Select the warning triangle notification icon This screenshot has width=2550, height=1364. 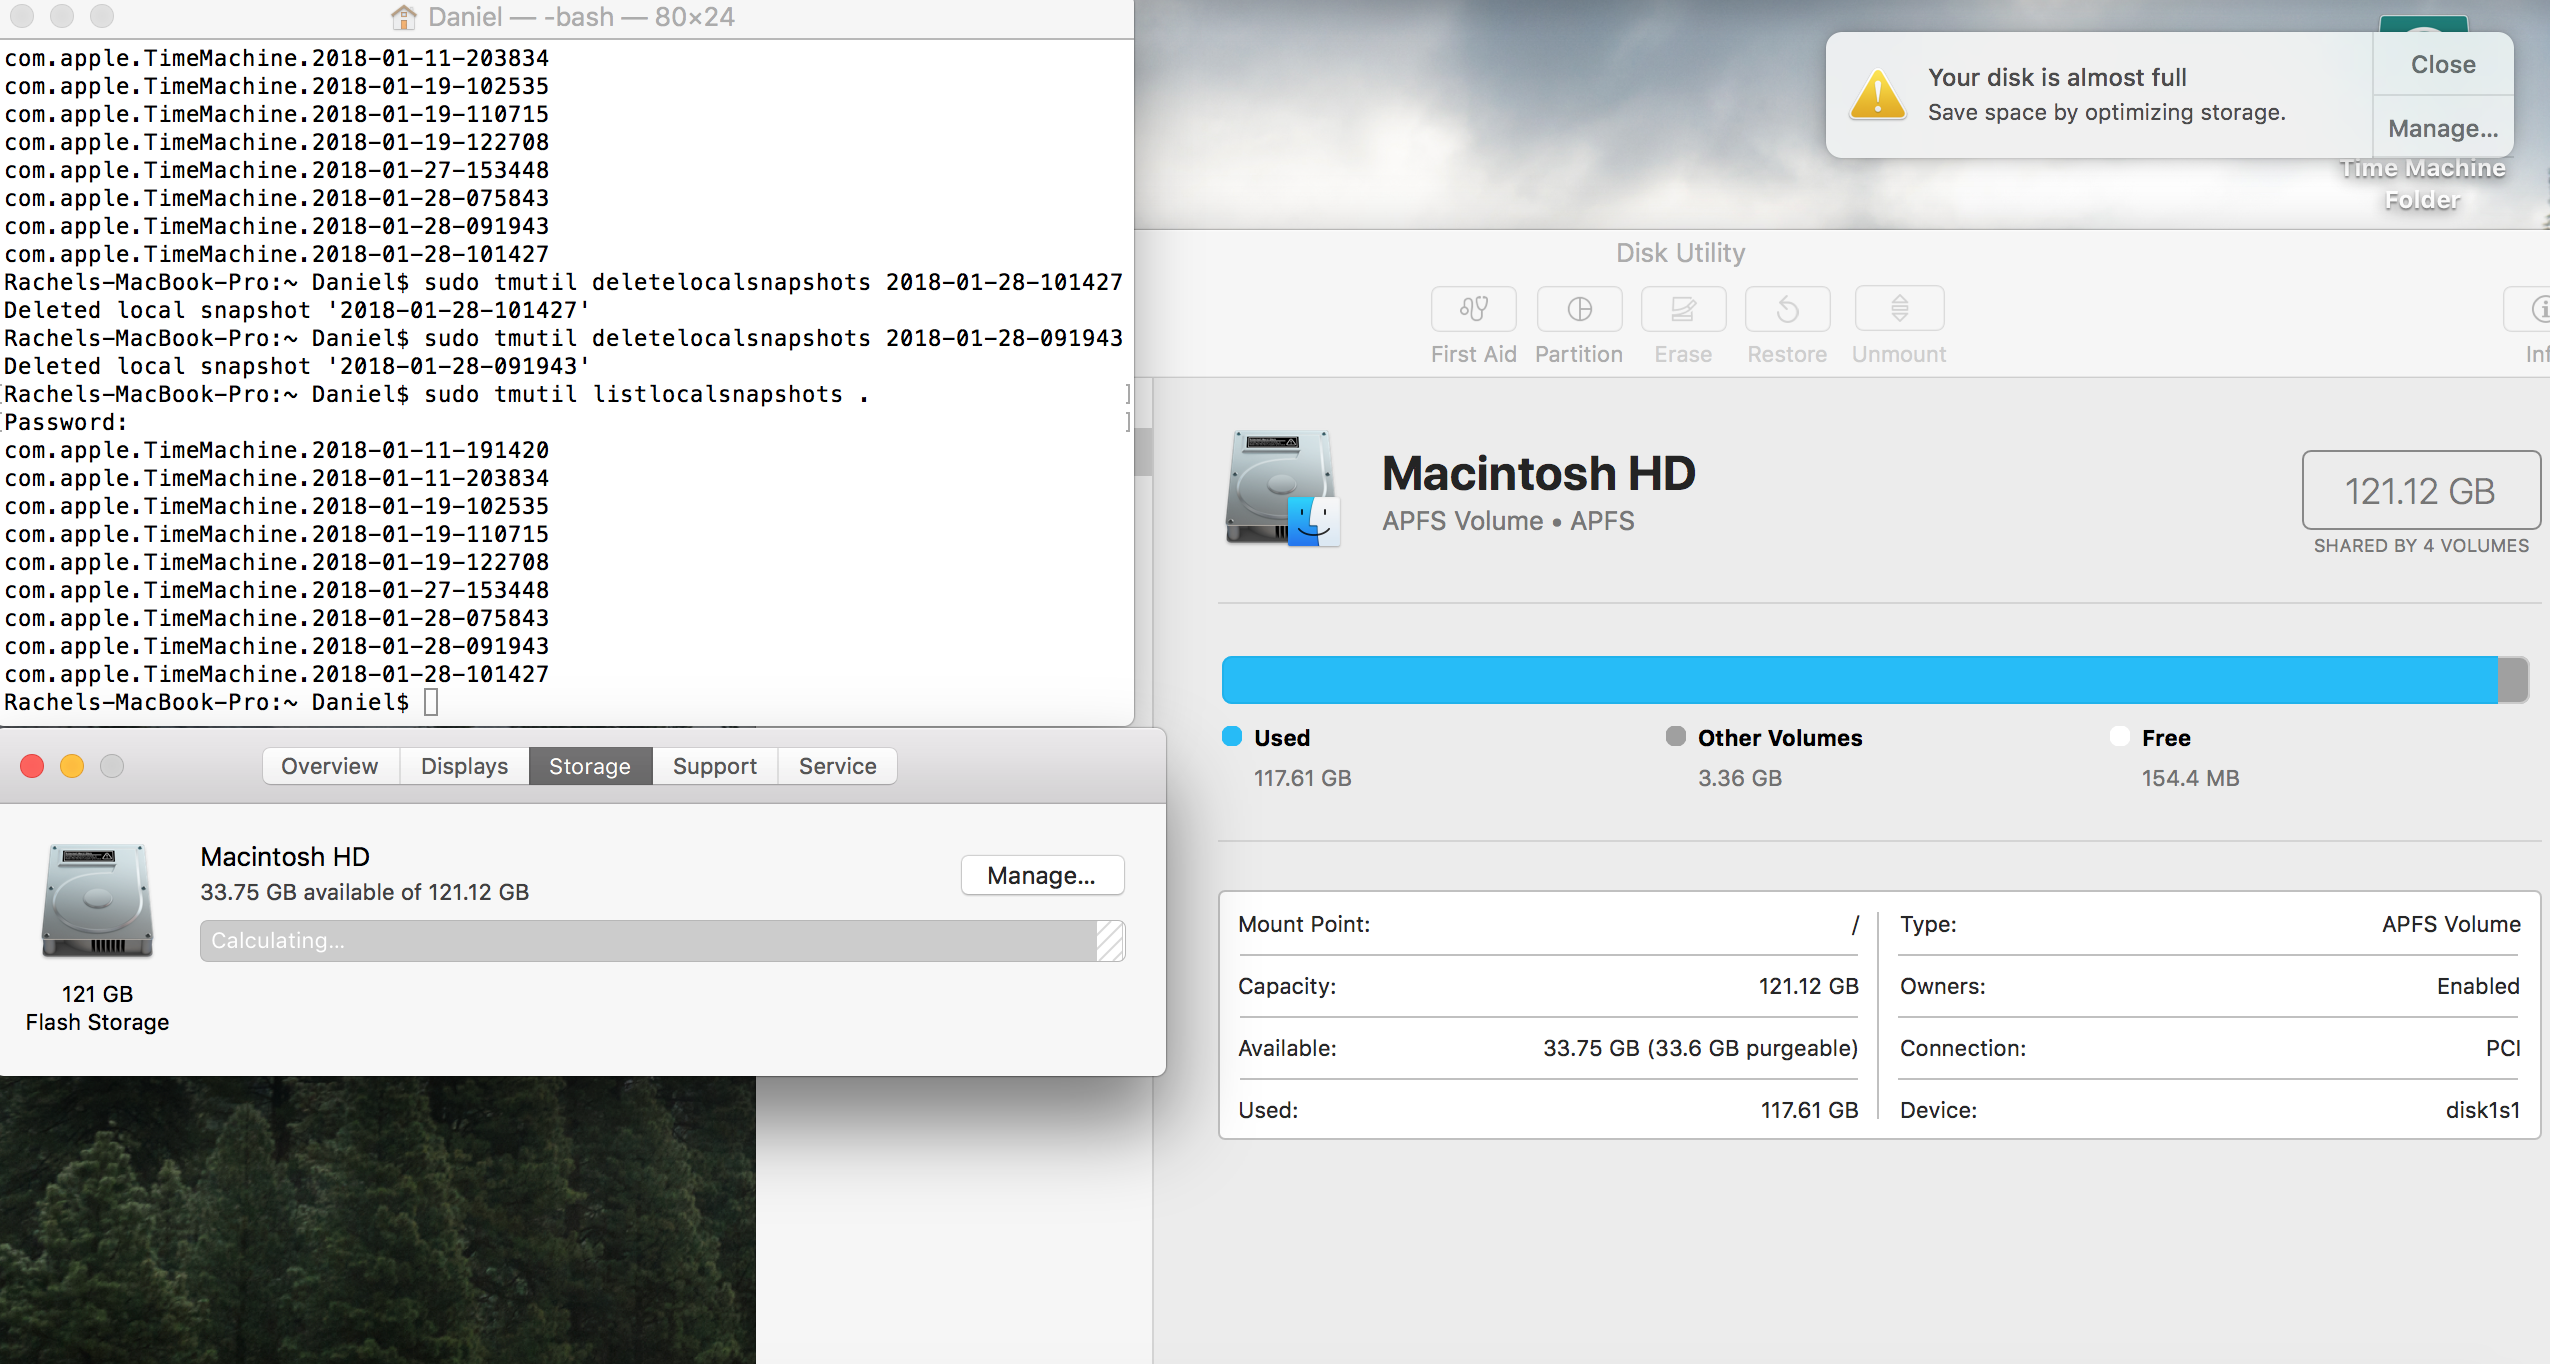pos(1875,94)
